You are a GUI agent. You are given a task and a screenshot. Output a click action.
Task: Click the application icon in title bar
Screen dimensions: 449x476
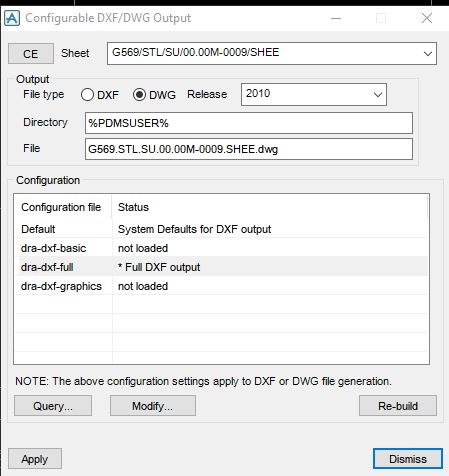pyautogui.click(x=12, y=18)
